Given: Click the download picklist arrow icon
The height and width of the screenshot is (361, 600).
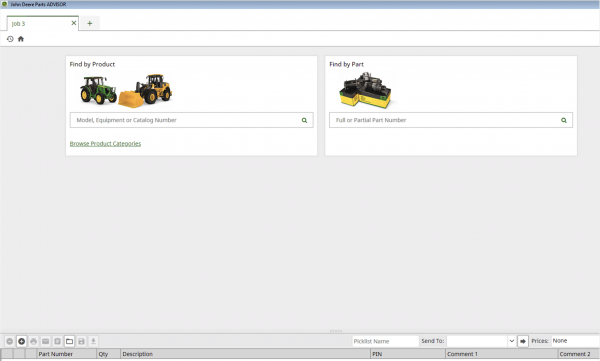Looking at the screenshot, I should point(93,341).
